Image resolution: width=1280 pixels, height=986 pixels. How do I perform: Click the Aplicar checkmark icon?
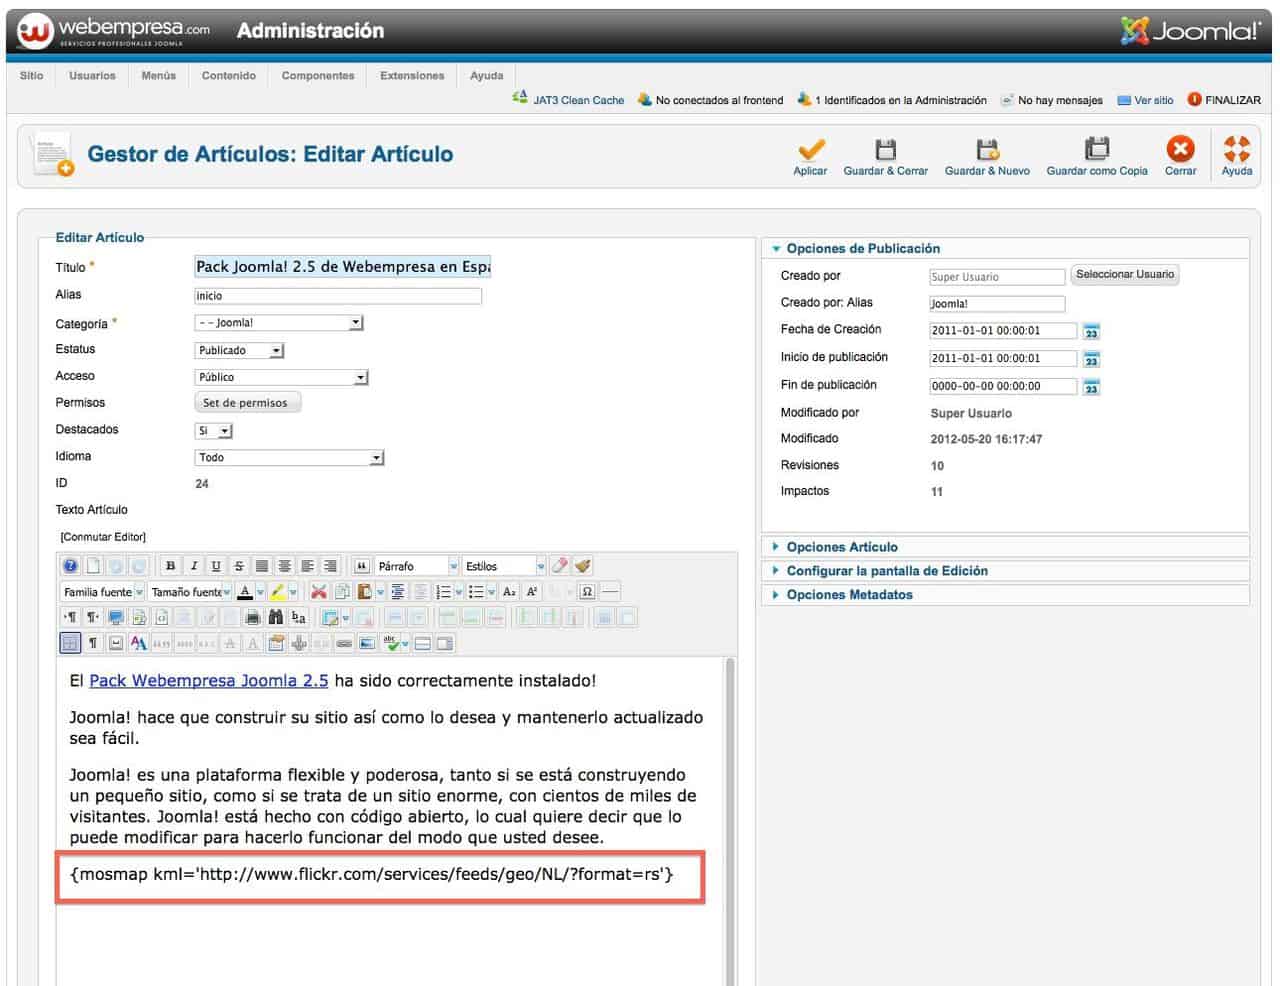point(811,149)
